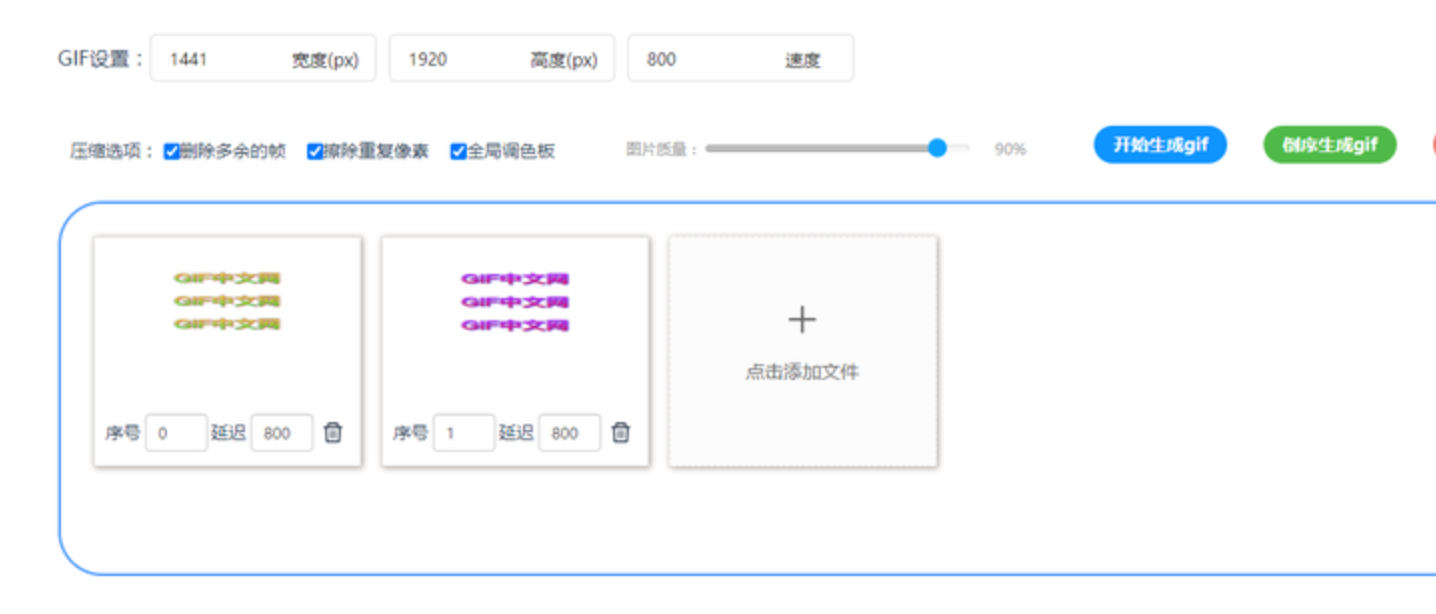Delete frame 0 using its trash icon

333,433
